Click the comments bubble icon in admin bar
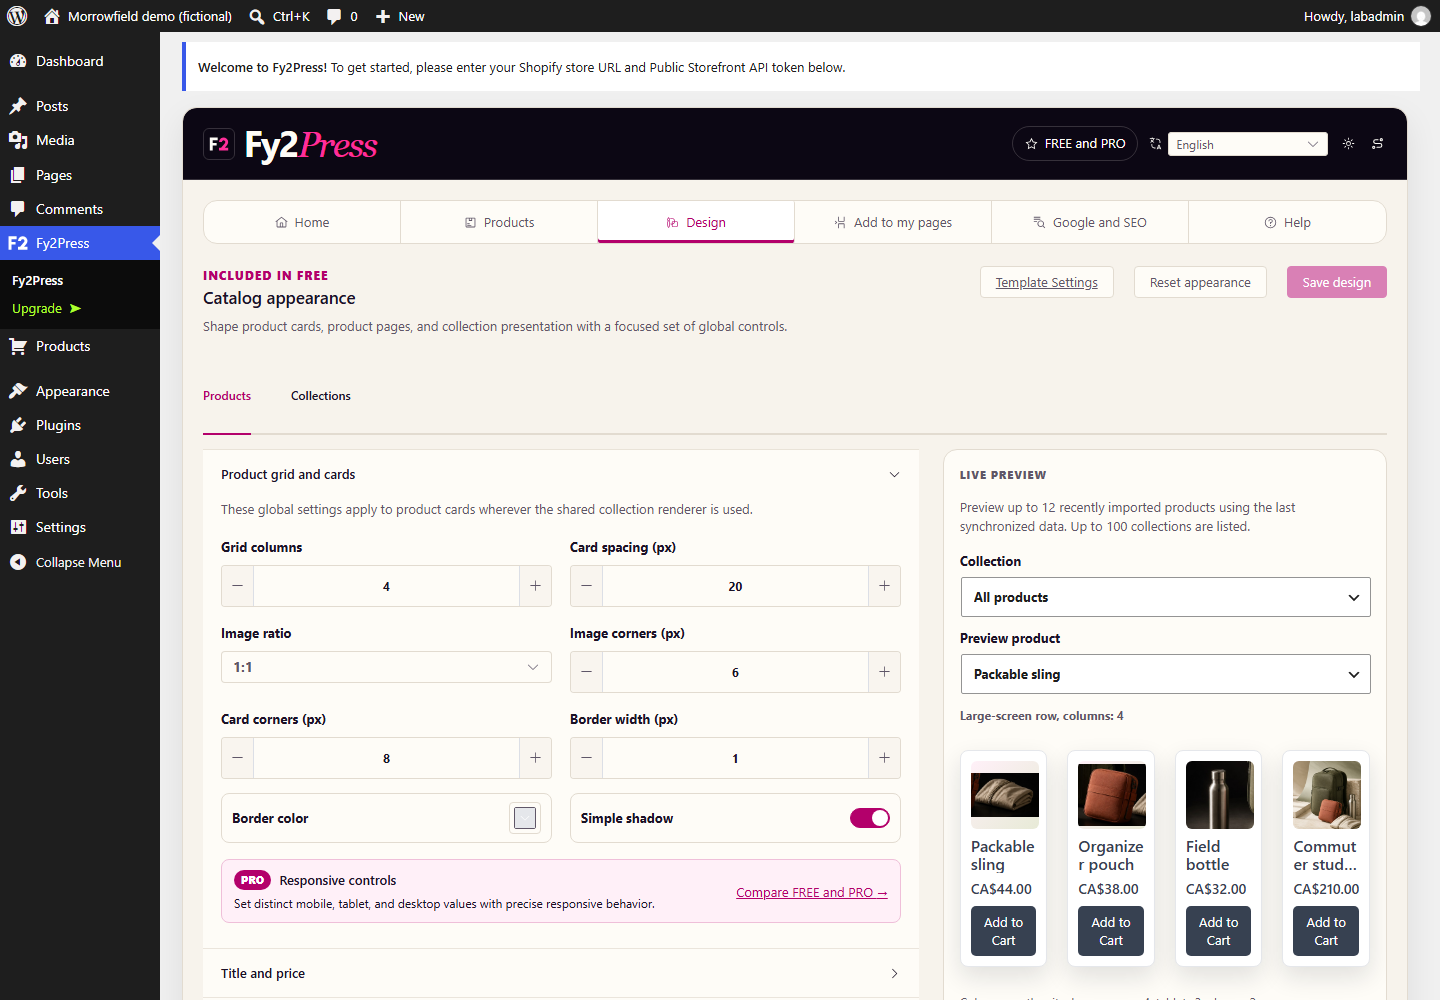The image size is (1440, 1000). (x=334, y=16)
